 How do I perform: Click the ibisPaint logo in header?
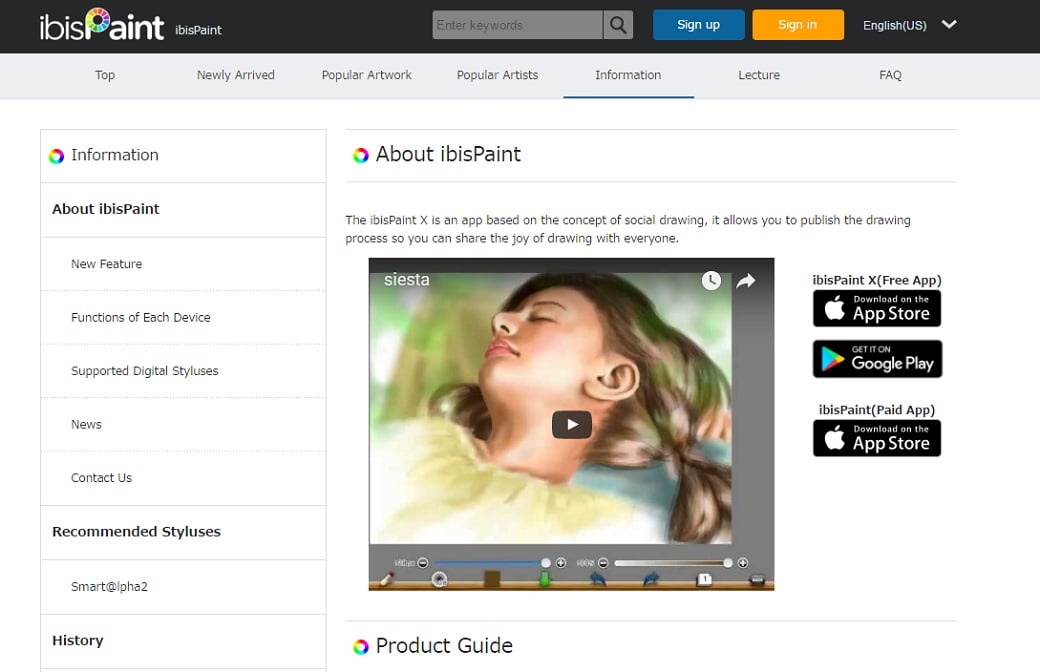click(x=101, y=25)
